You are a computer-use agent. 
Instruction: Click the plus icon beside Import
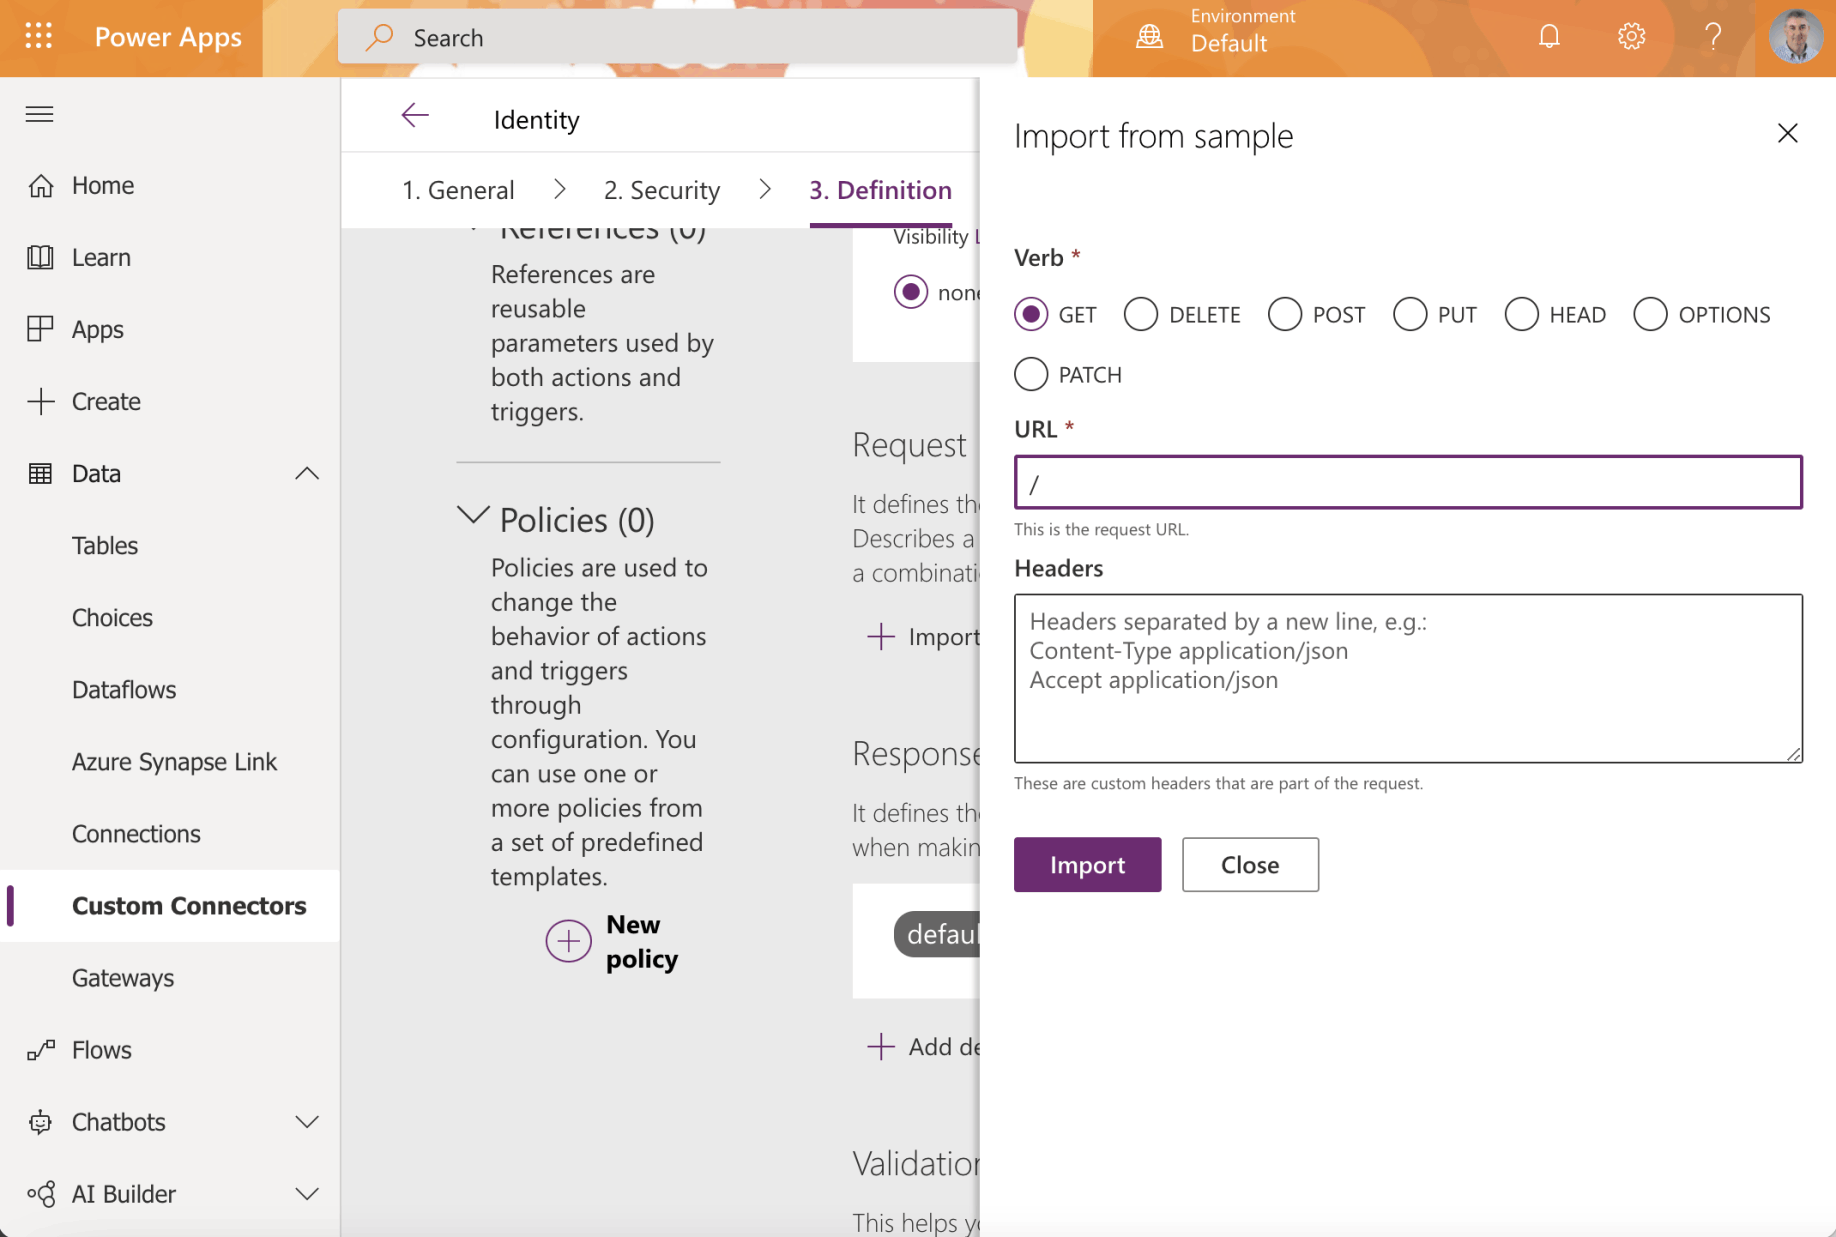(881, 637)
